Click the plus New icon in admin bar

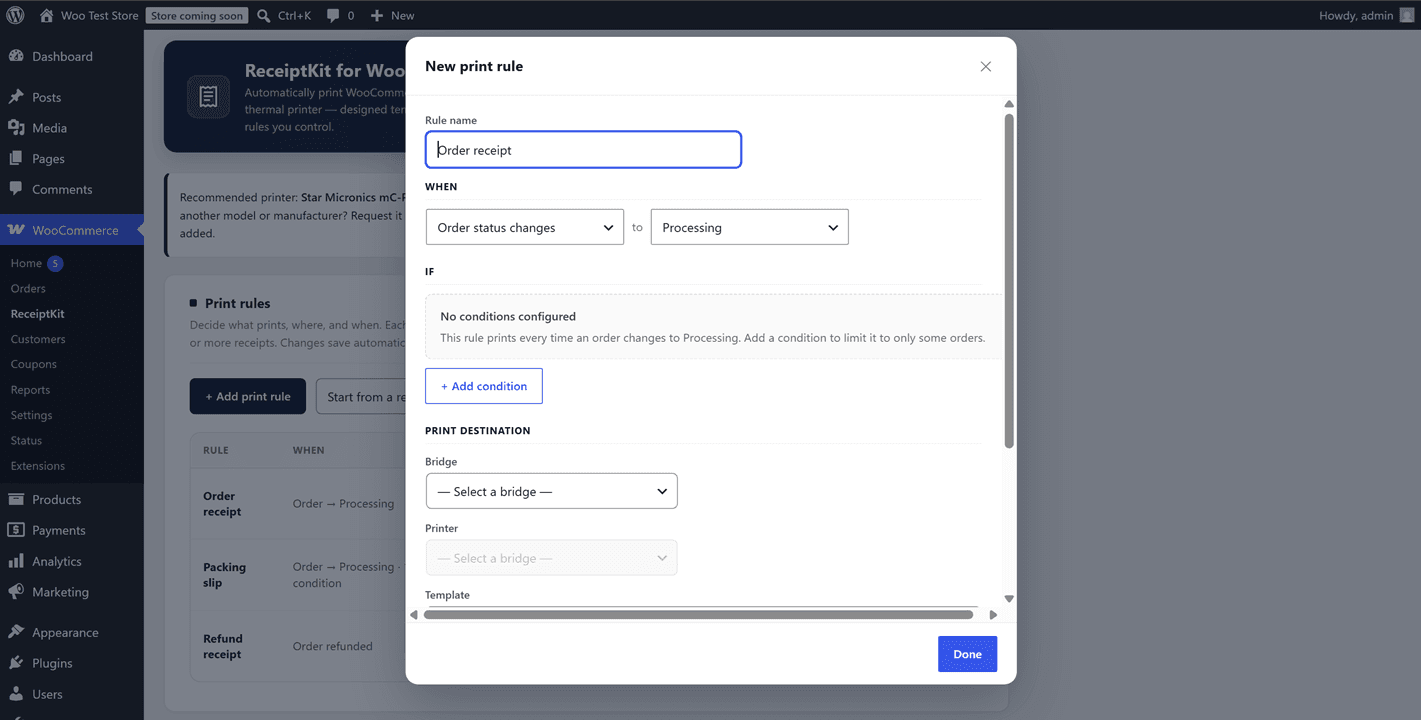tap(377, 15)
